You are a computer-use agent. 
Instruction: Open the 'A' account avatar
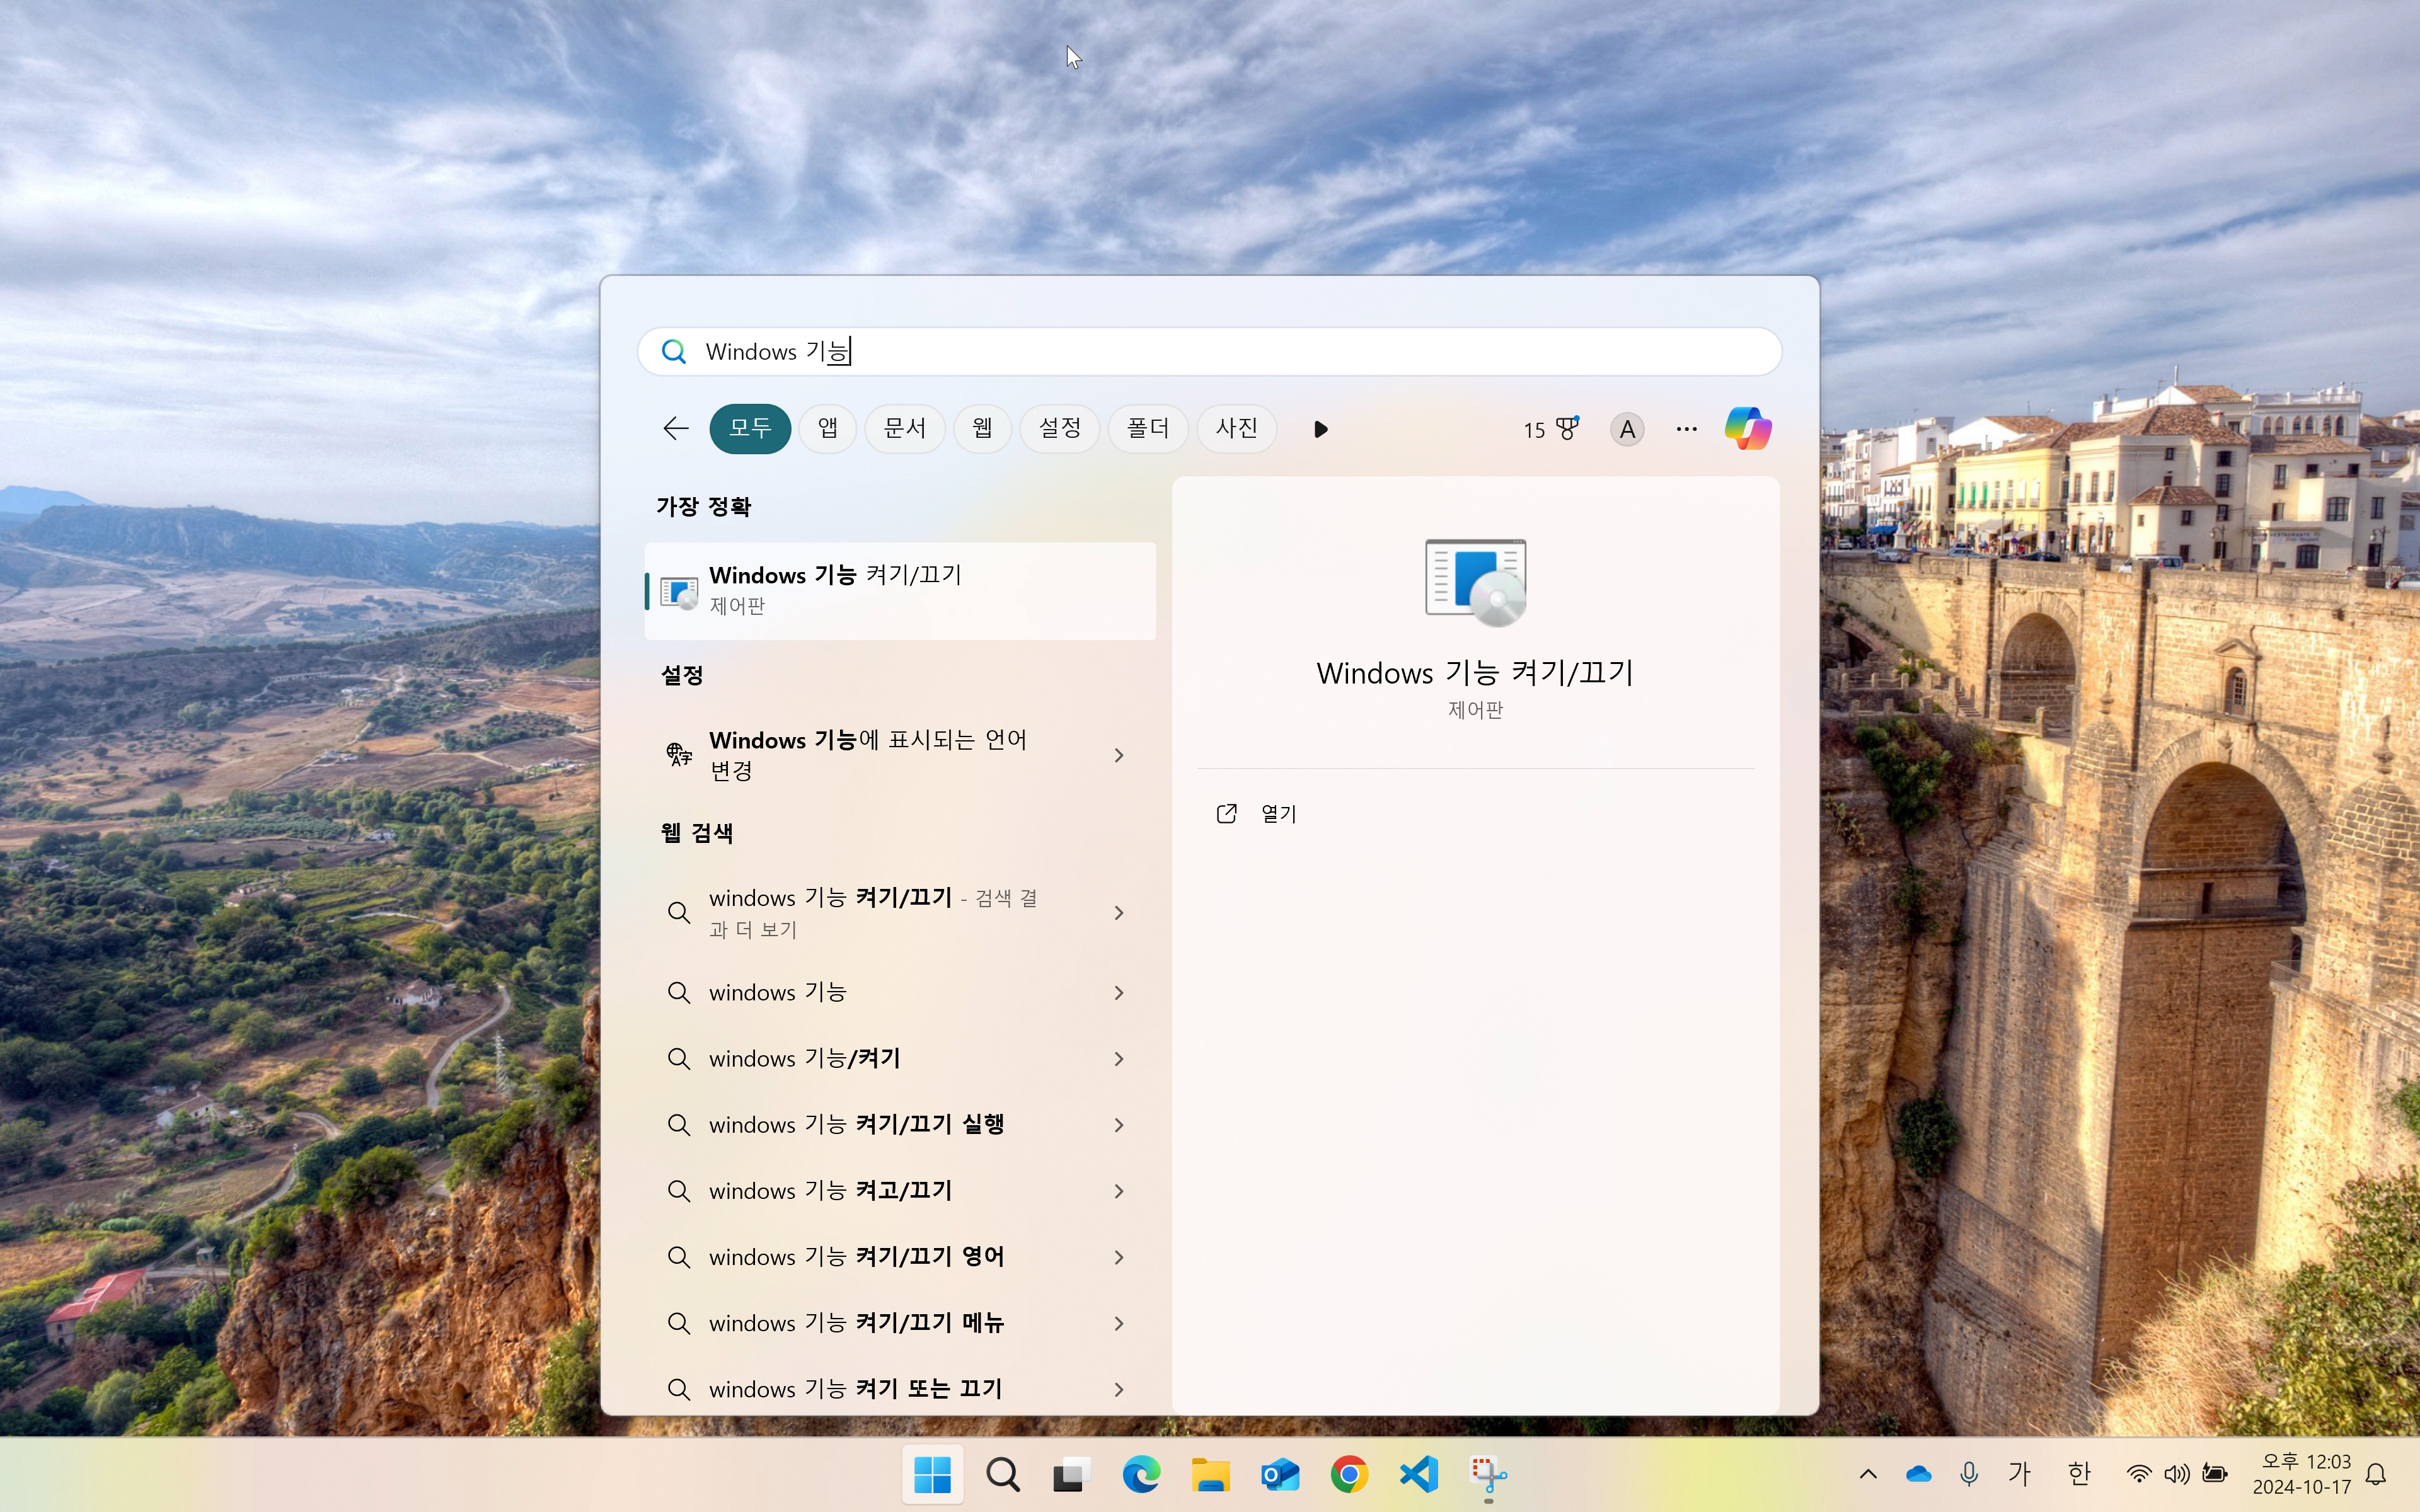[1626, 428]
